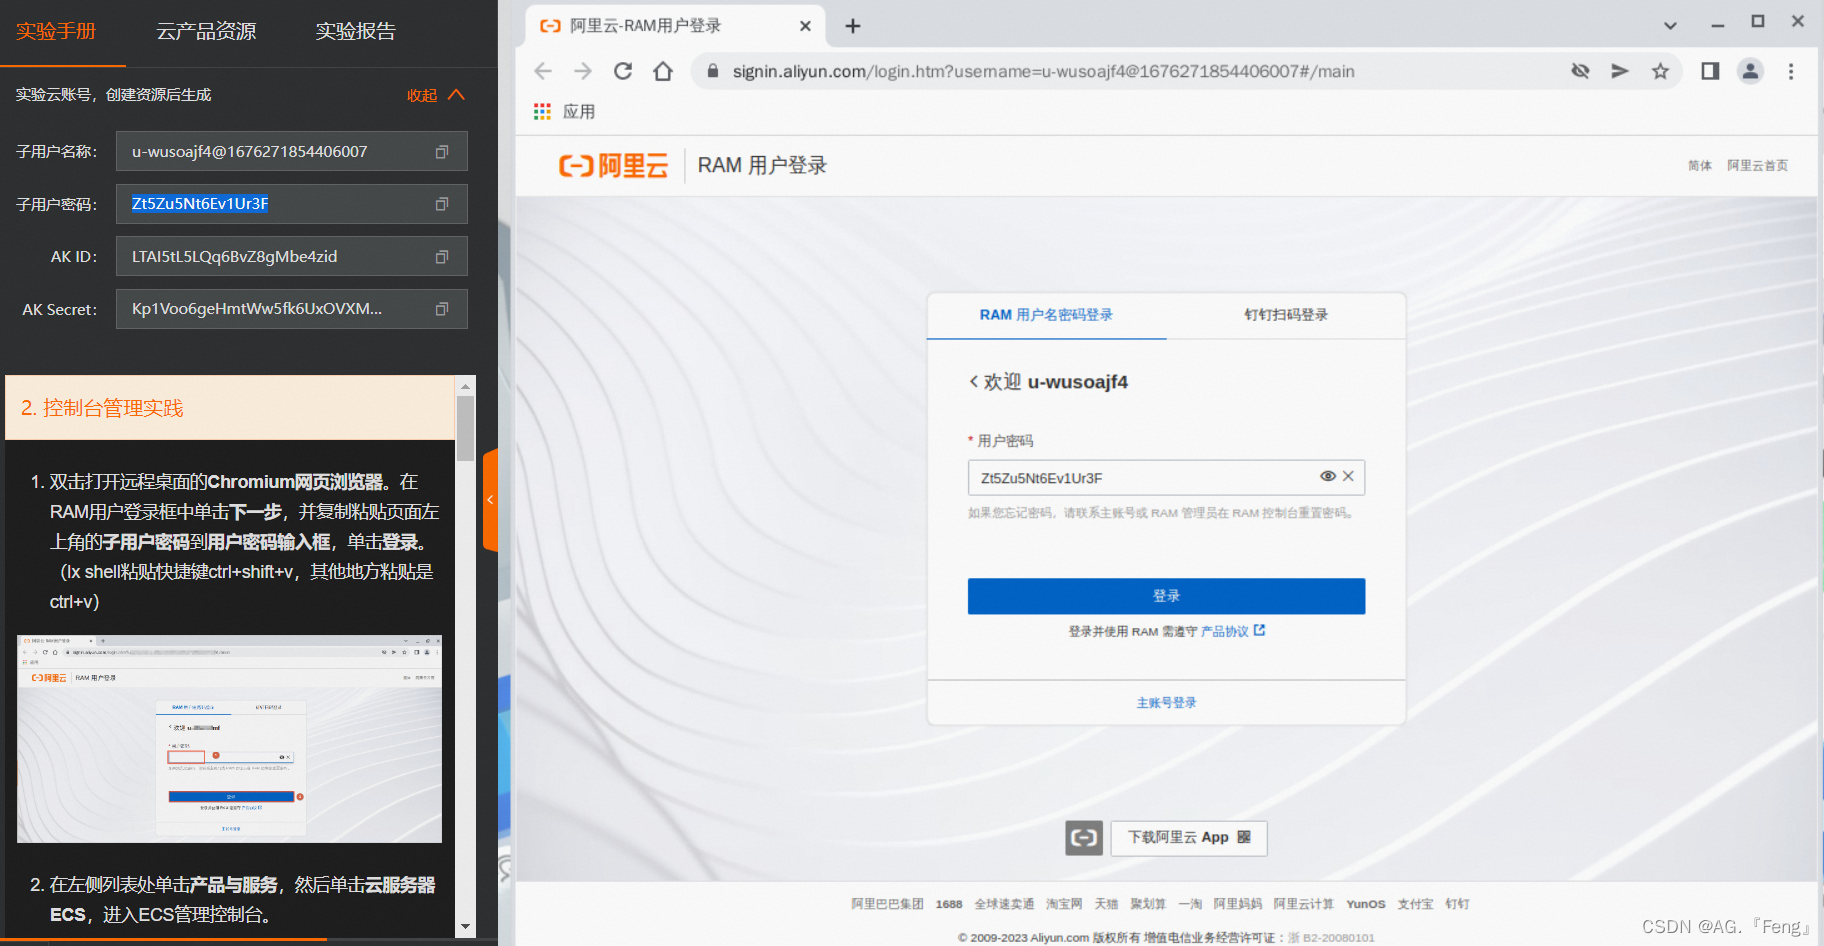Image resolution: width=1824 pixels, height=946 pixels.
Task: Switch to 实验手册 tab
Action: point(56,31)
